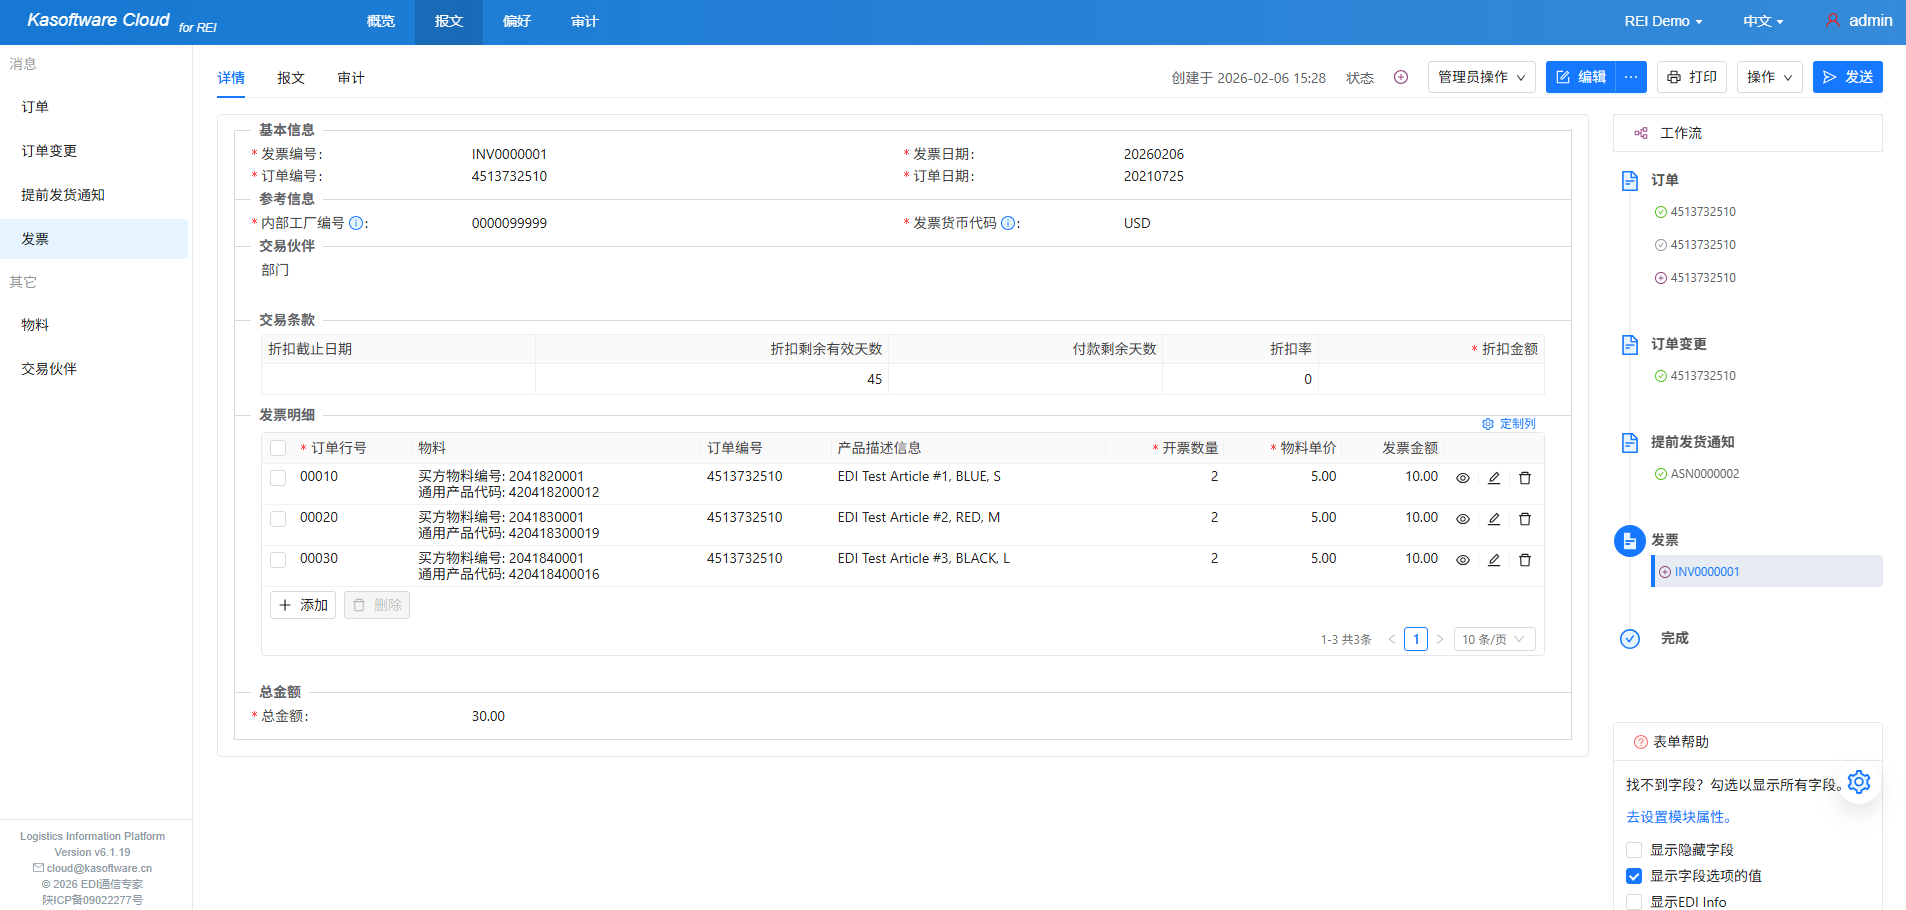Uncheck the 显示字段选项的值 checkbox
This screenshot has height=910, width=1906.
click(1634, 876)
